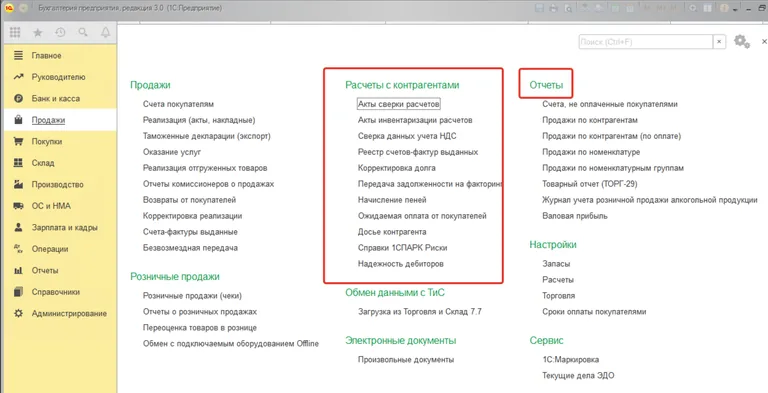Open the History clock icon
Screen dimensions: 768x393
coord(60,32)
